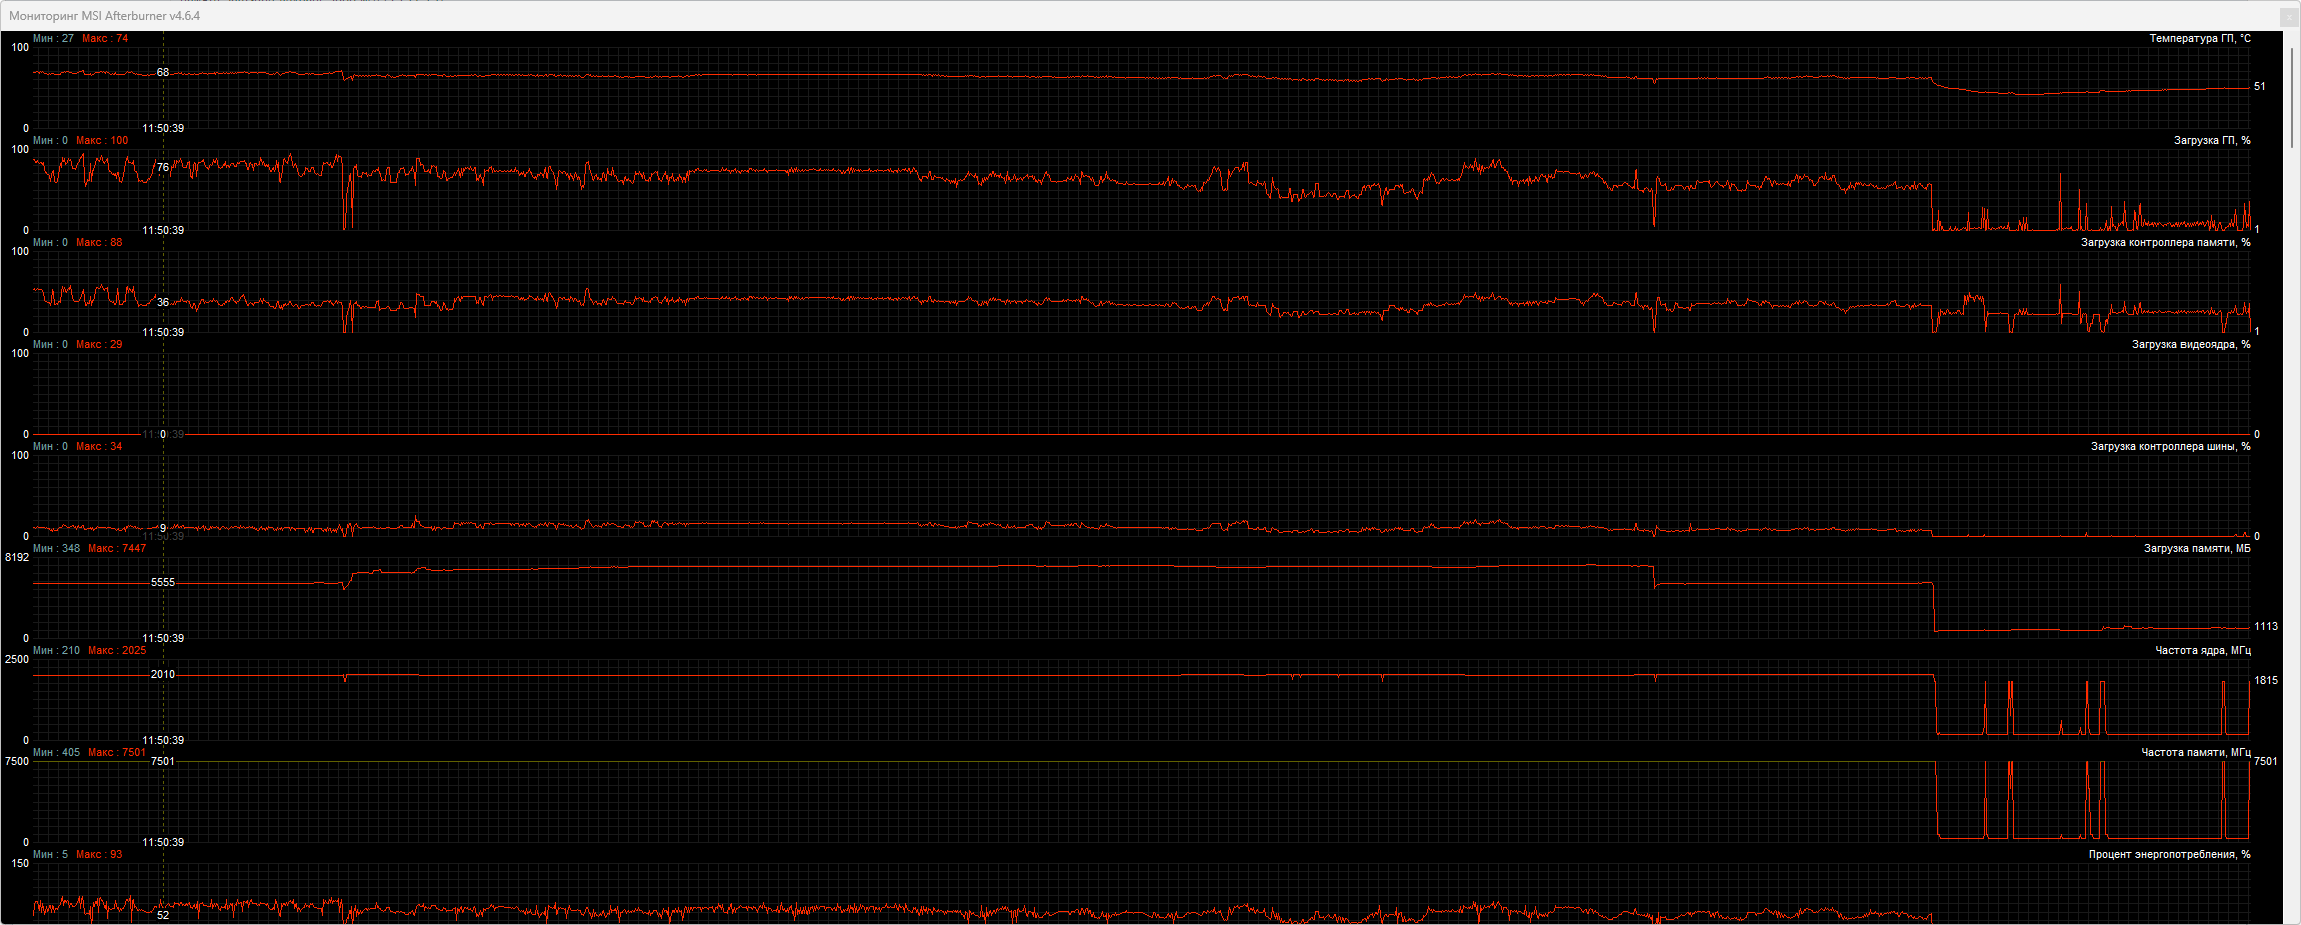This screenshot has height=925, width=2301.
Task: Select the 'Загрузка памяти, МБ' graph title
Action: tap(2197, 549)
